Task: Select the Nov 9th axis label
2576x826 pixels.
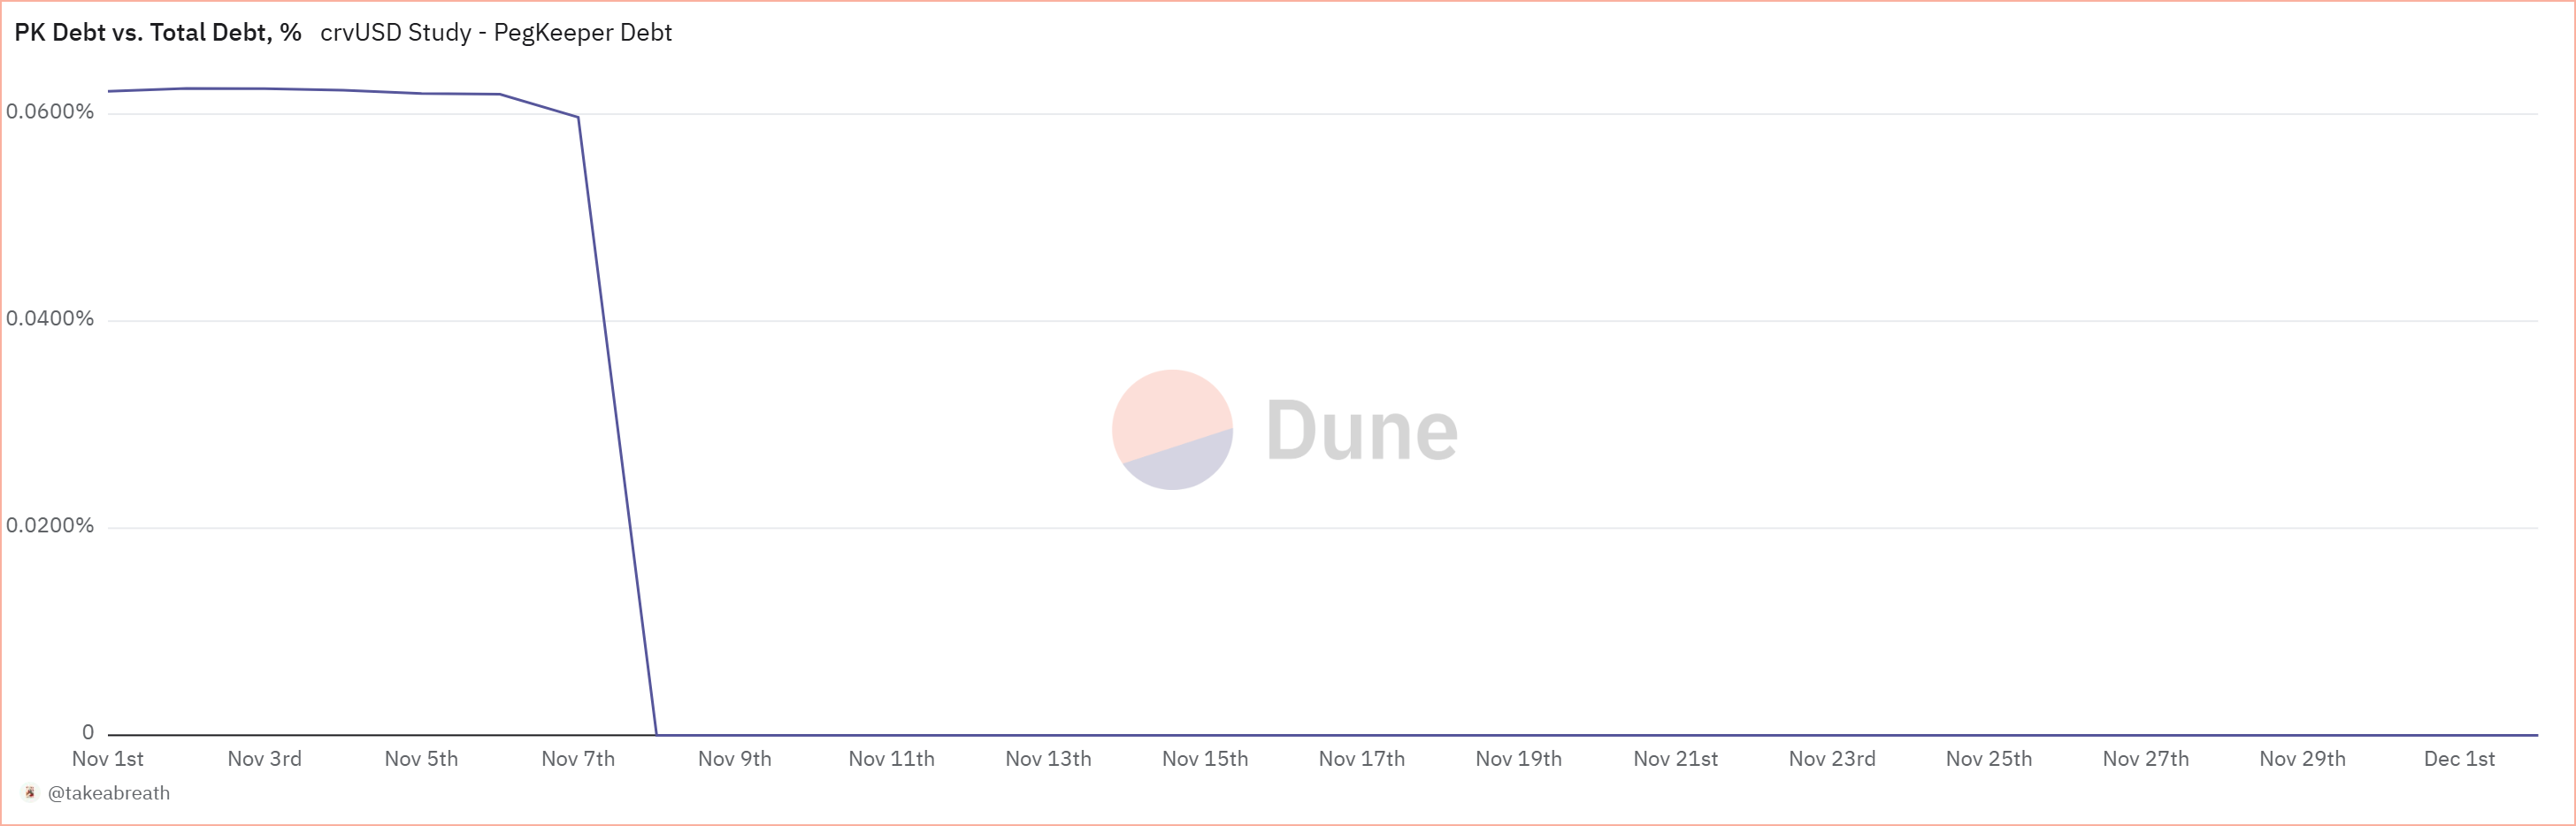Action: click(x=735, y=759)
